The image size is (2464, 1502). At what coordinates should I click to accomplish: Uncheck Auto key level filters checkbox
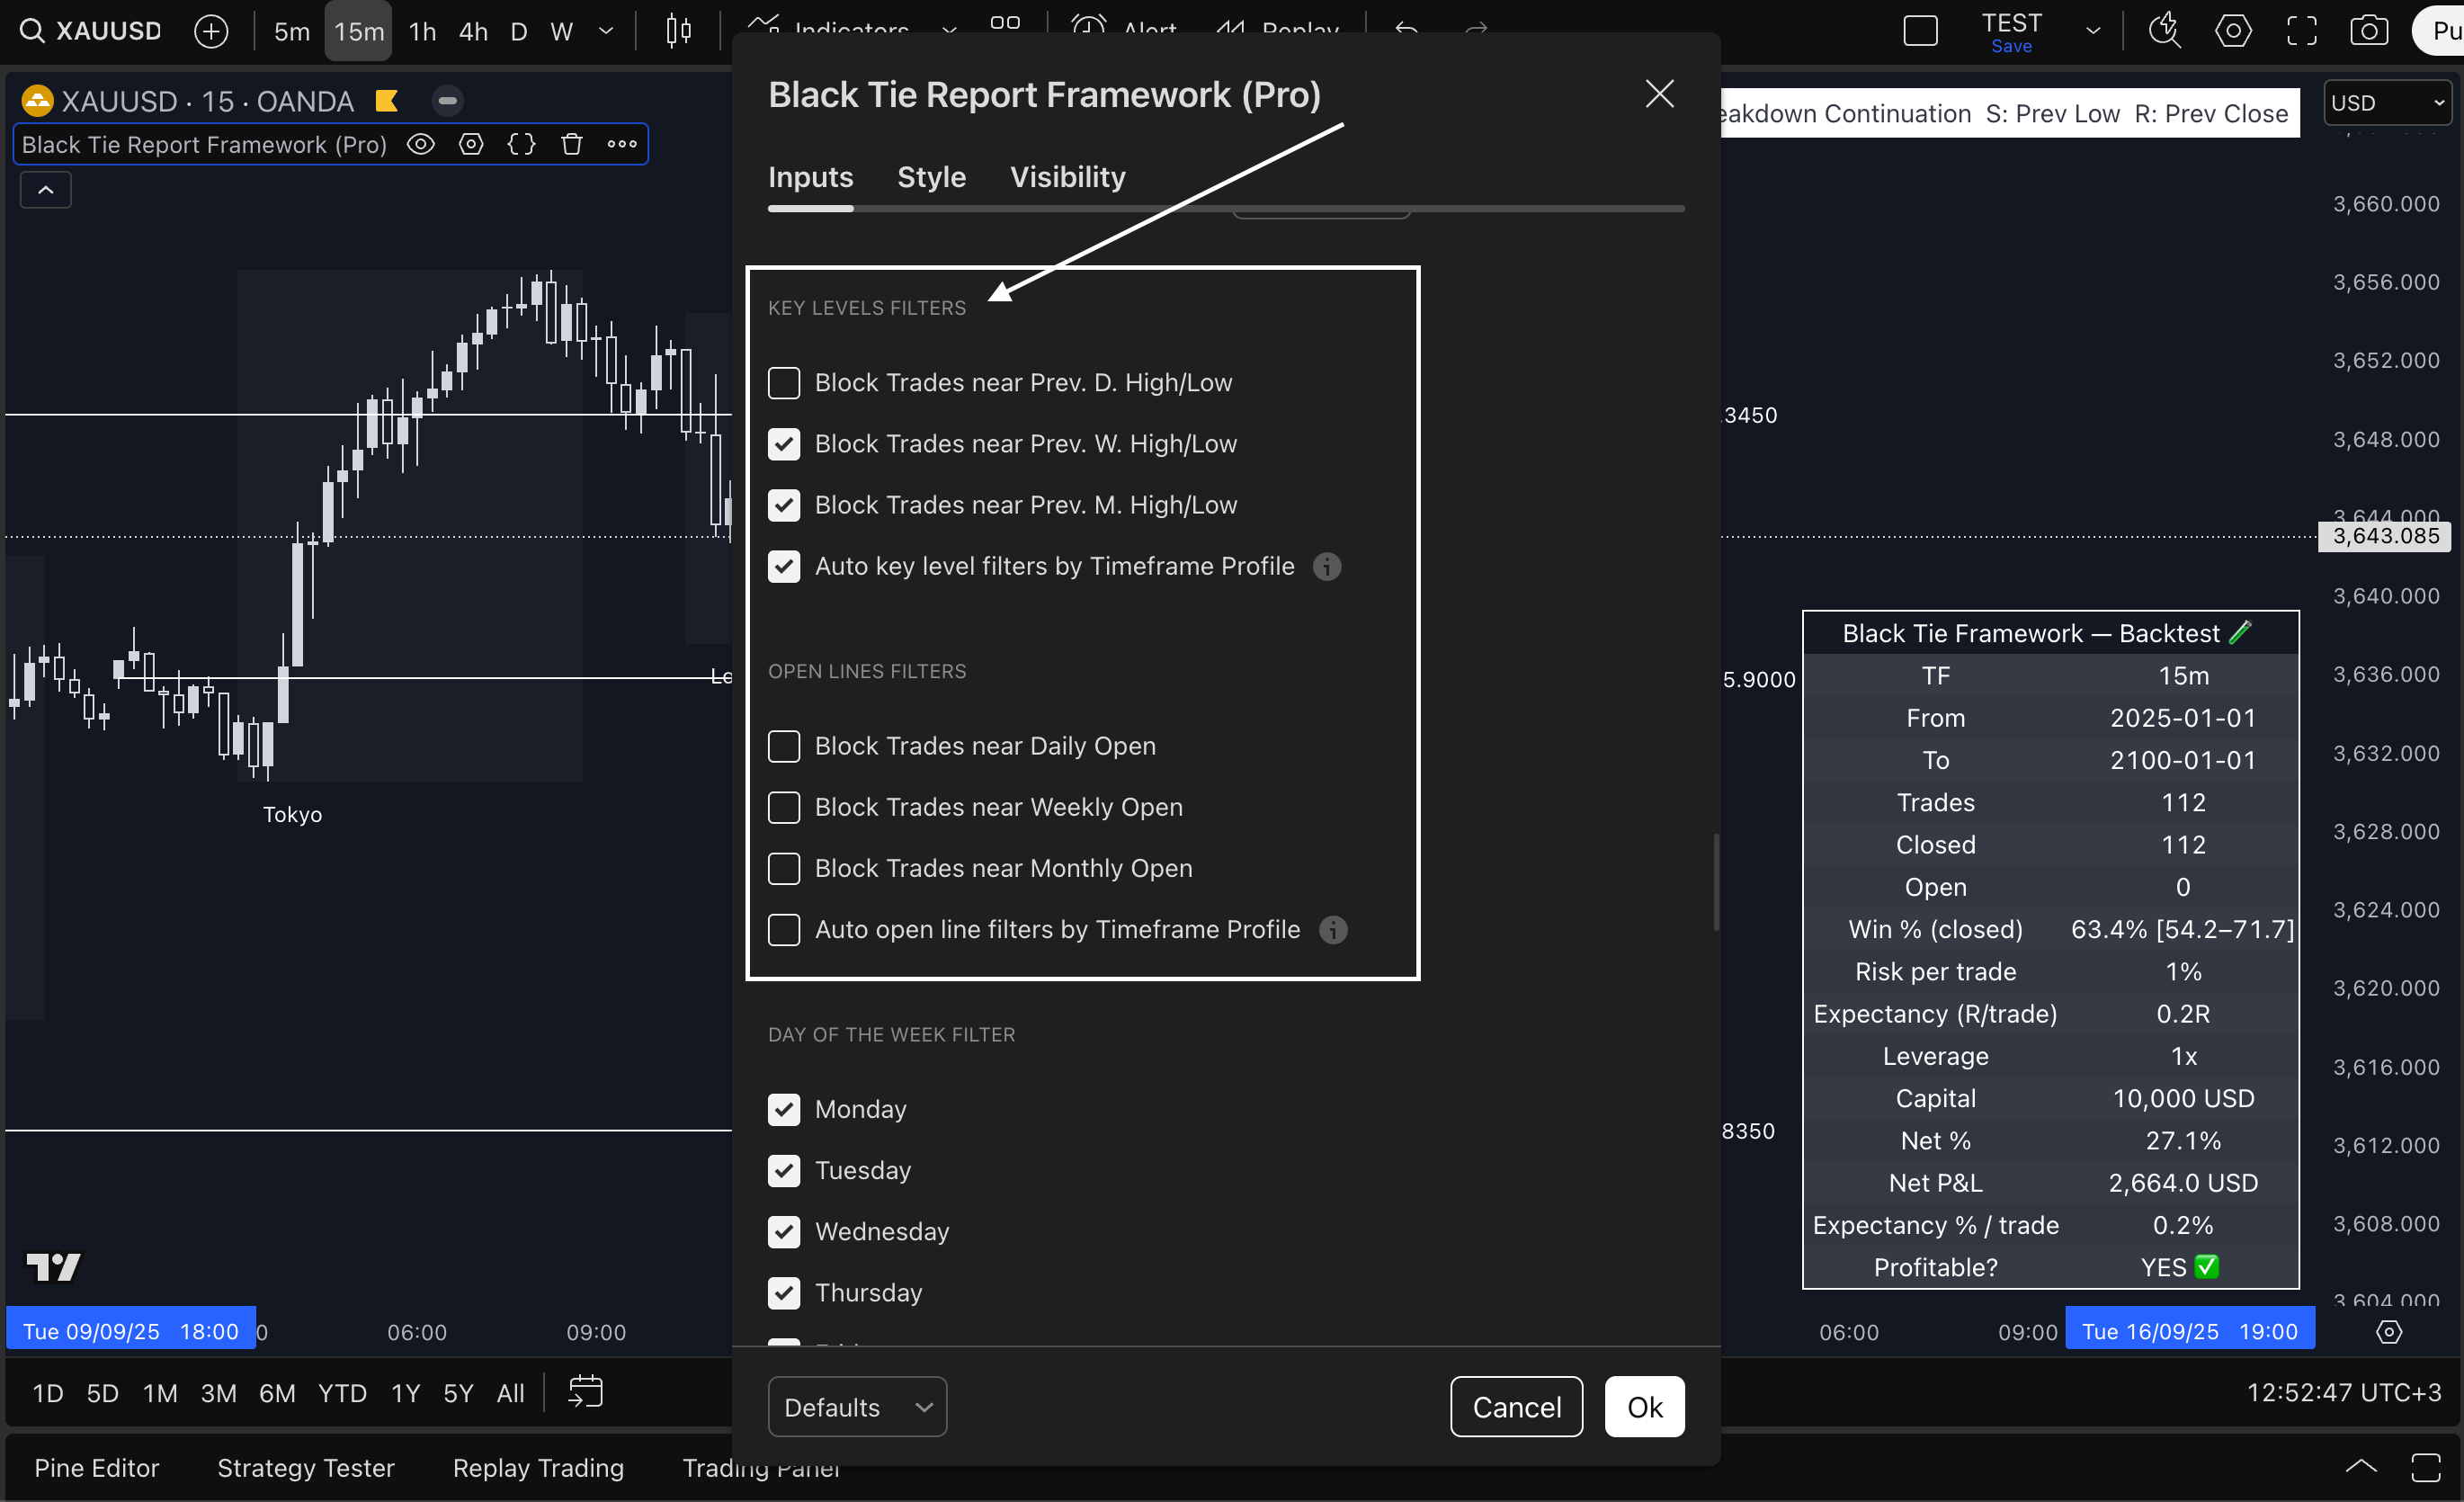[783, 566]
